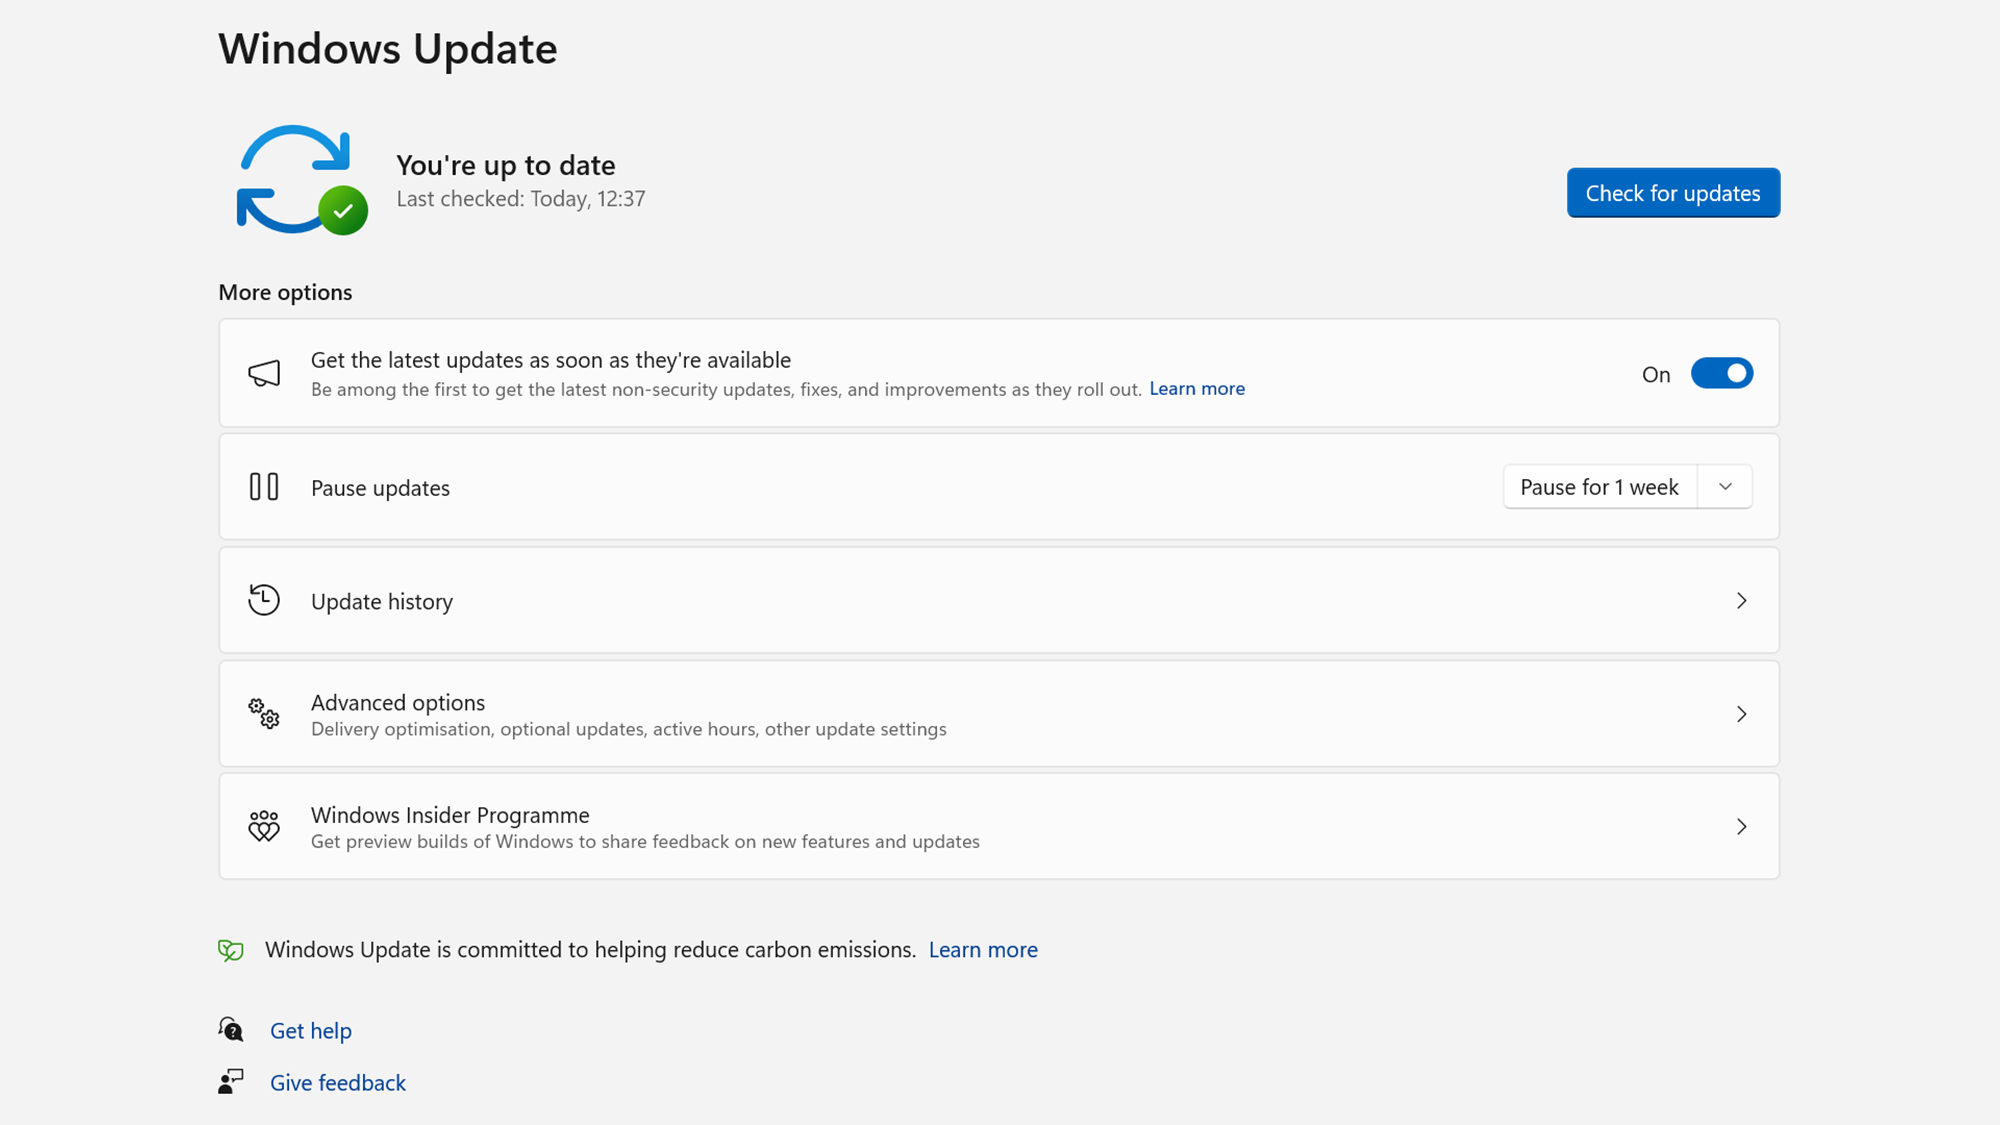The height and width of the screenshot is (1125, 2000).
Task: Open Advanced options chevron arrow
Action: 1741,714
